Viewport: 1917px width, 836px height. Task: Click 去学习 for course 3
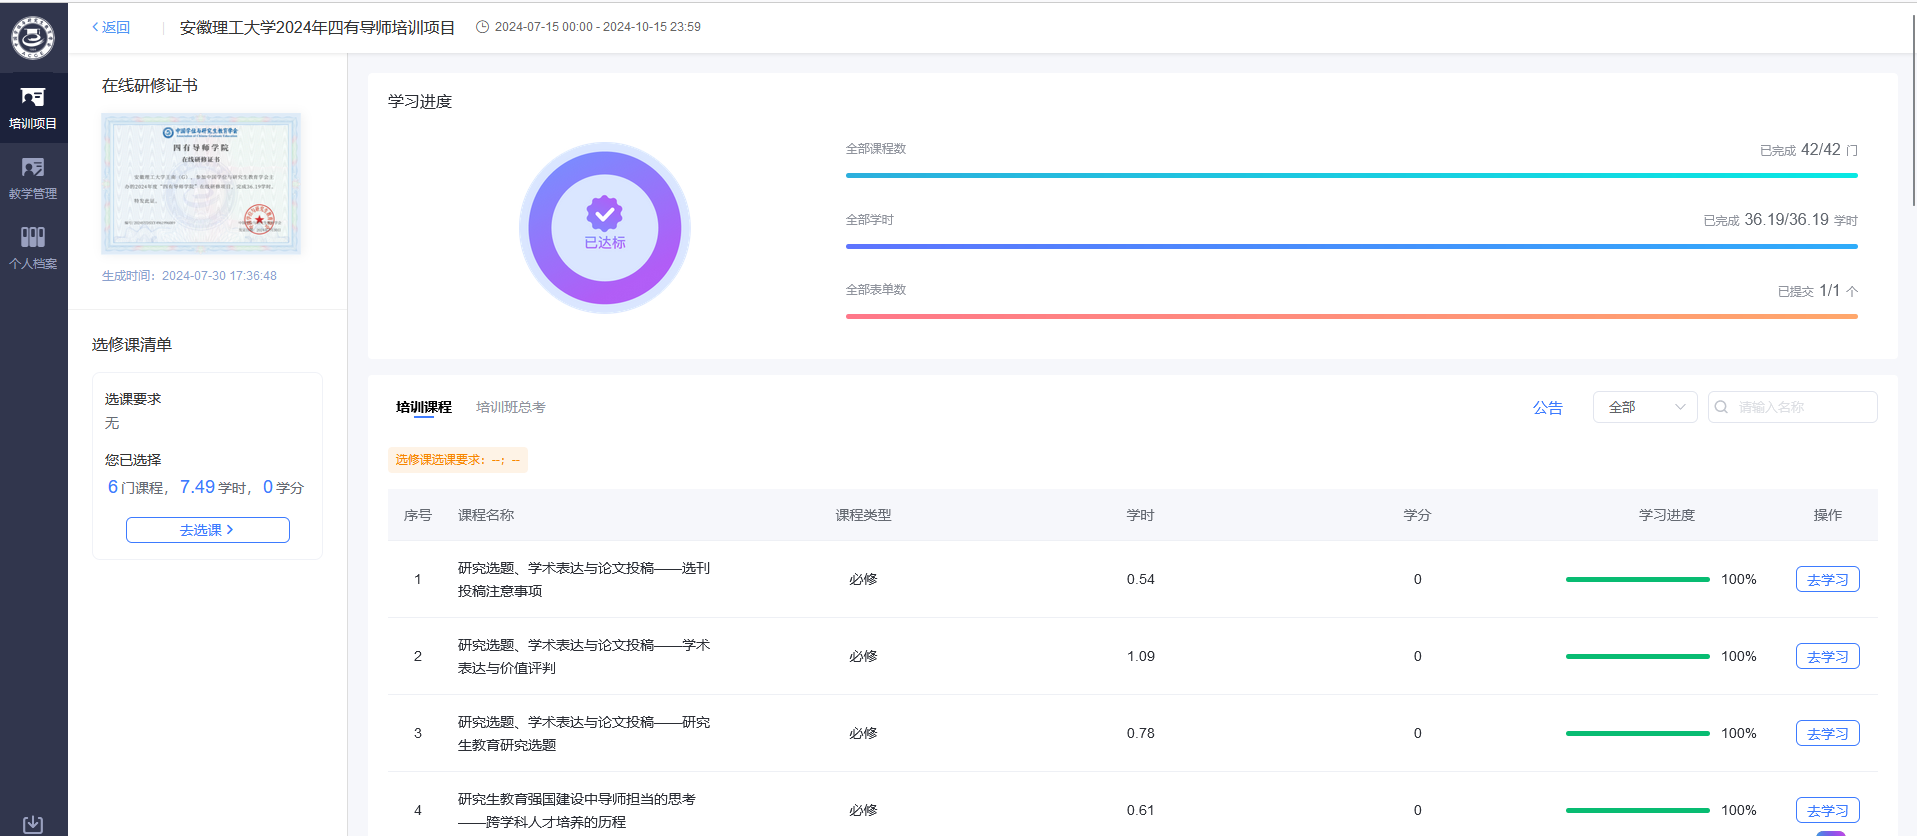click(1827, 734)
